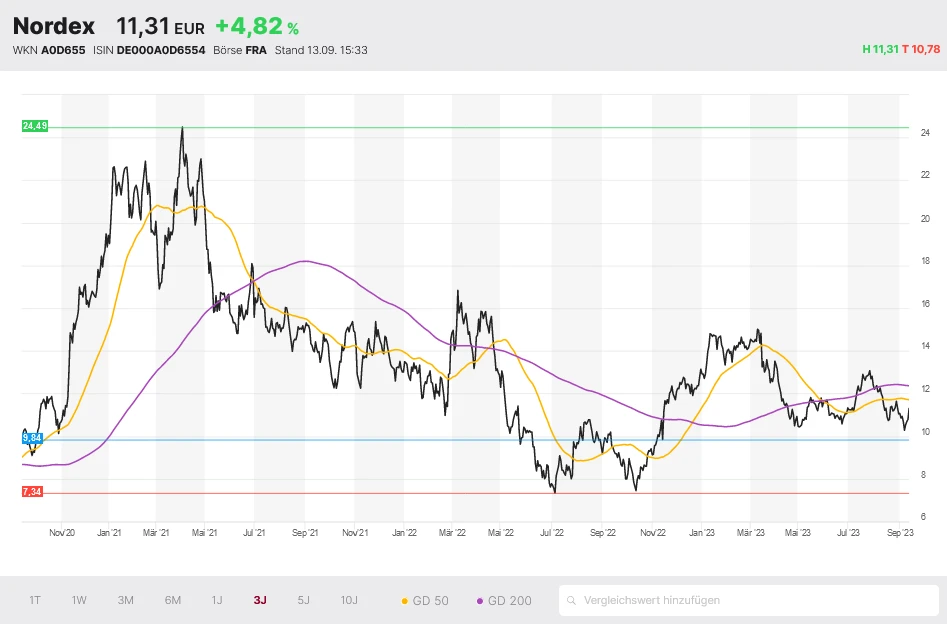
Task: Toggle the GD 50 moving average
Action: click(x=425, y=601)
